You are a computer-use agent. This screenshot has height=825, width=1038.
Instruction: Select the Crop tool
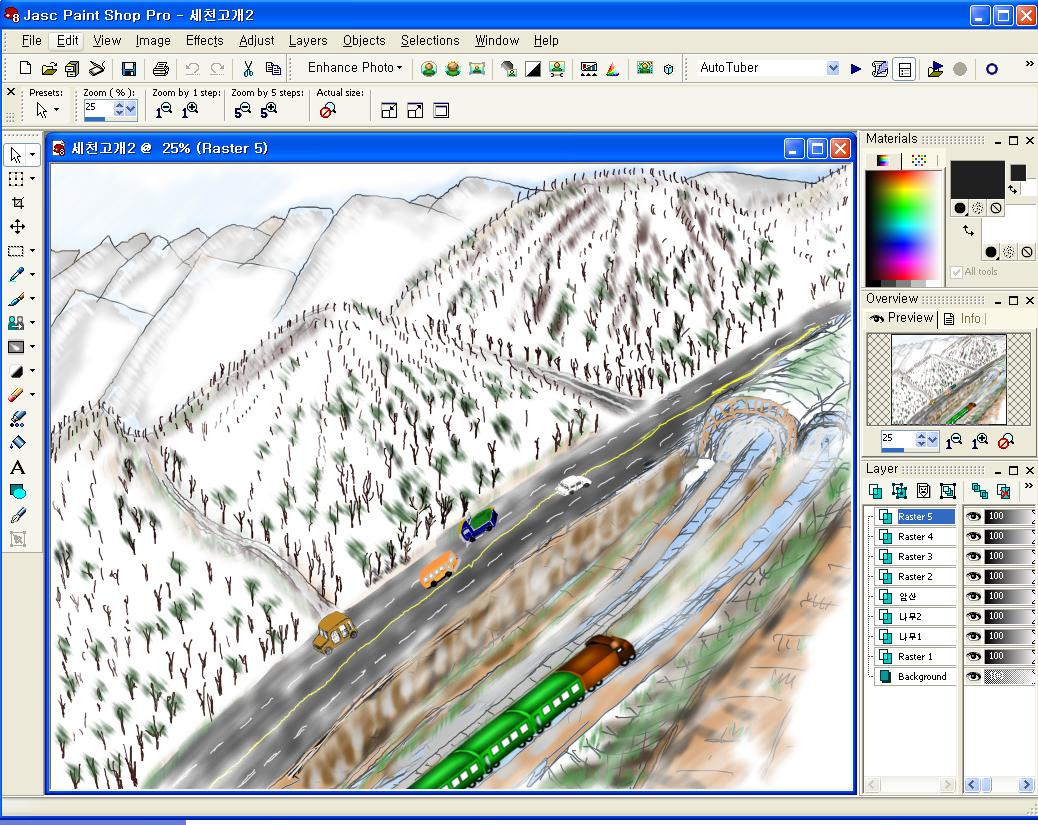coord(17,203)
